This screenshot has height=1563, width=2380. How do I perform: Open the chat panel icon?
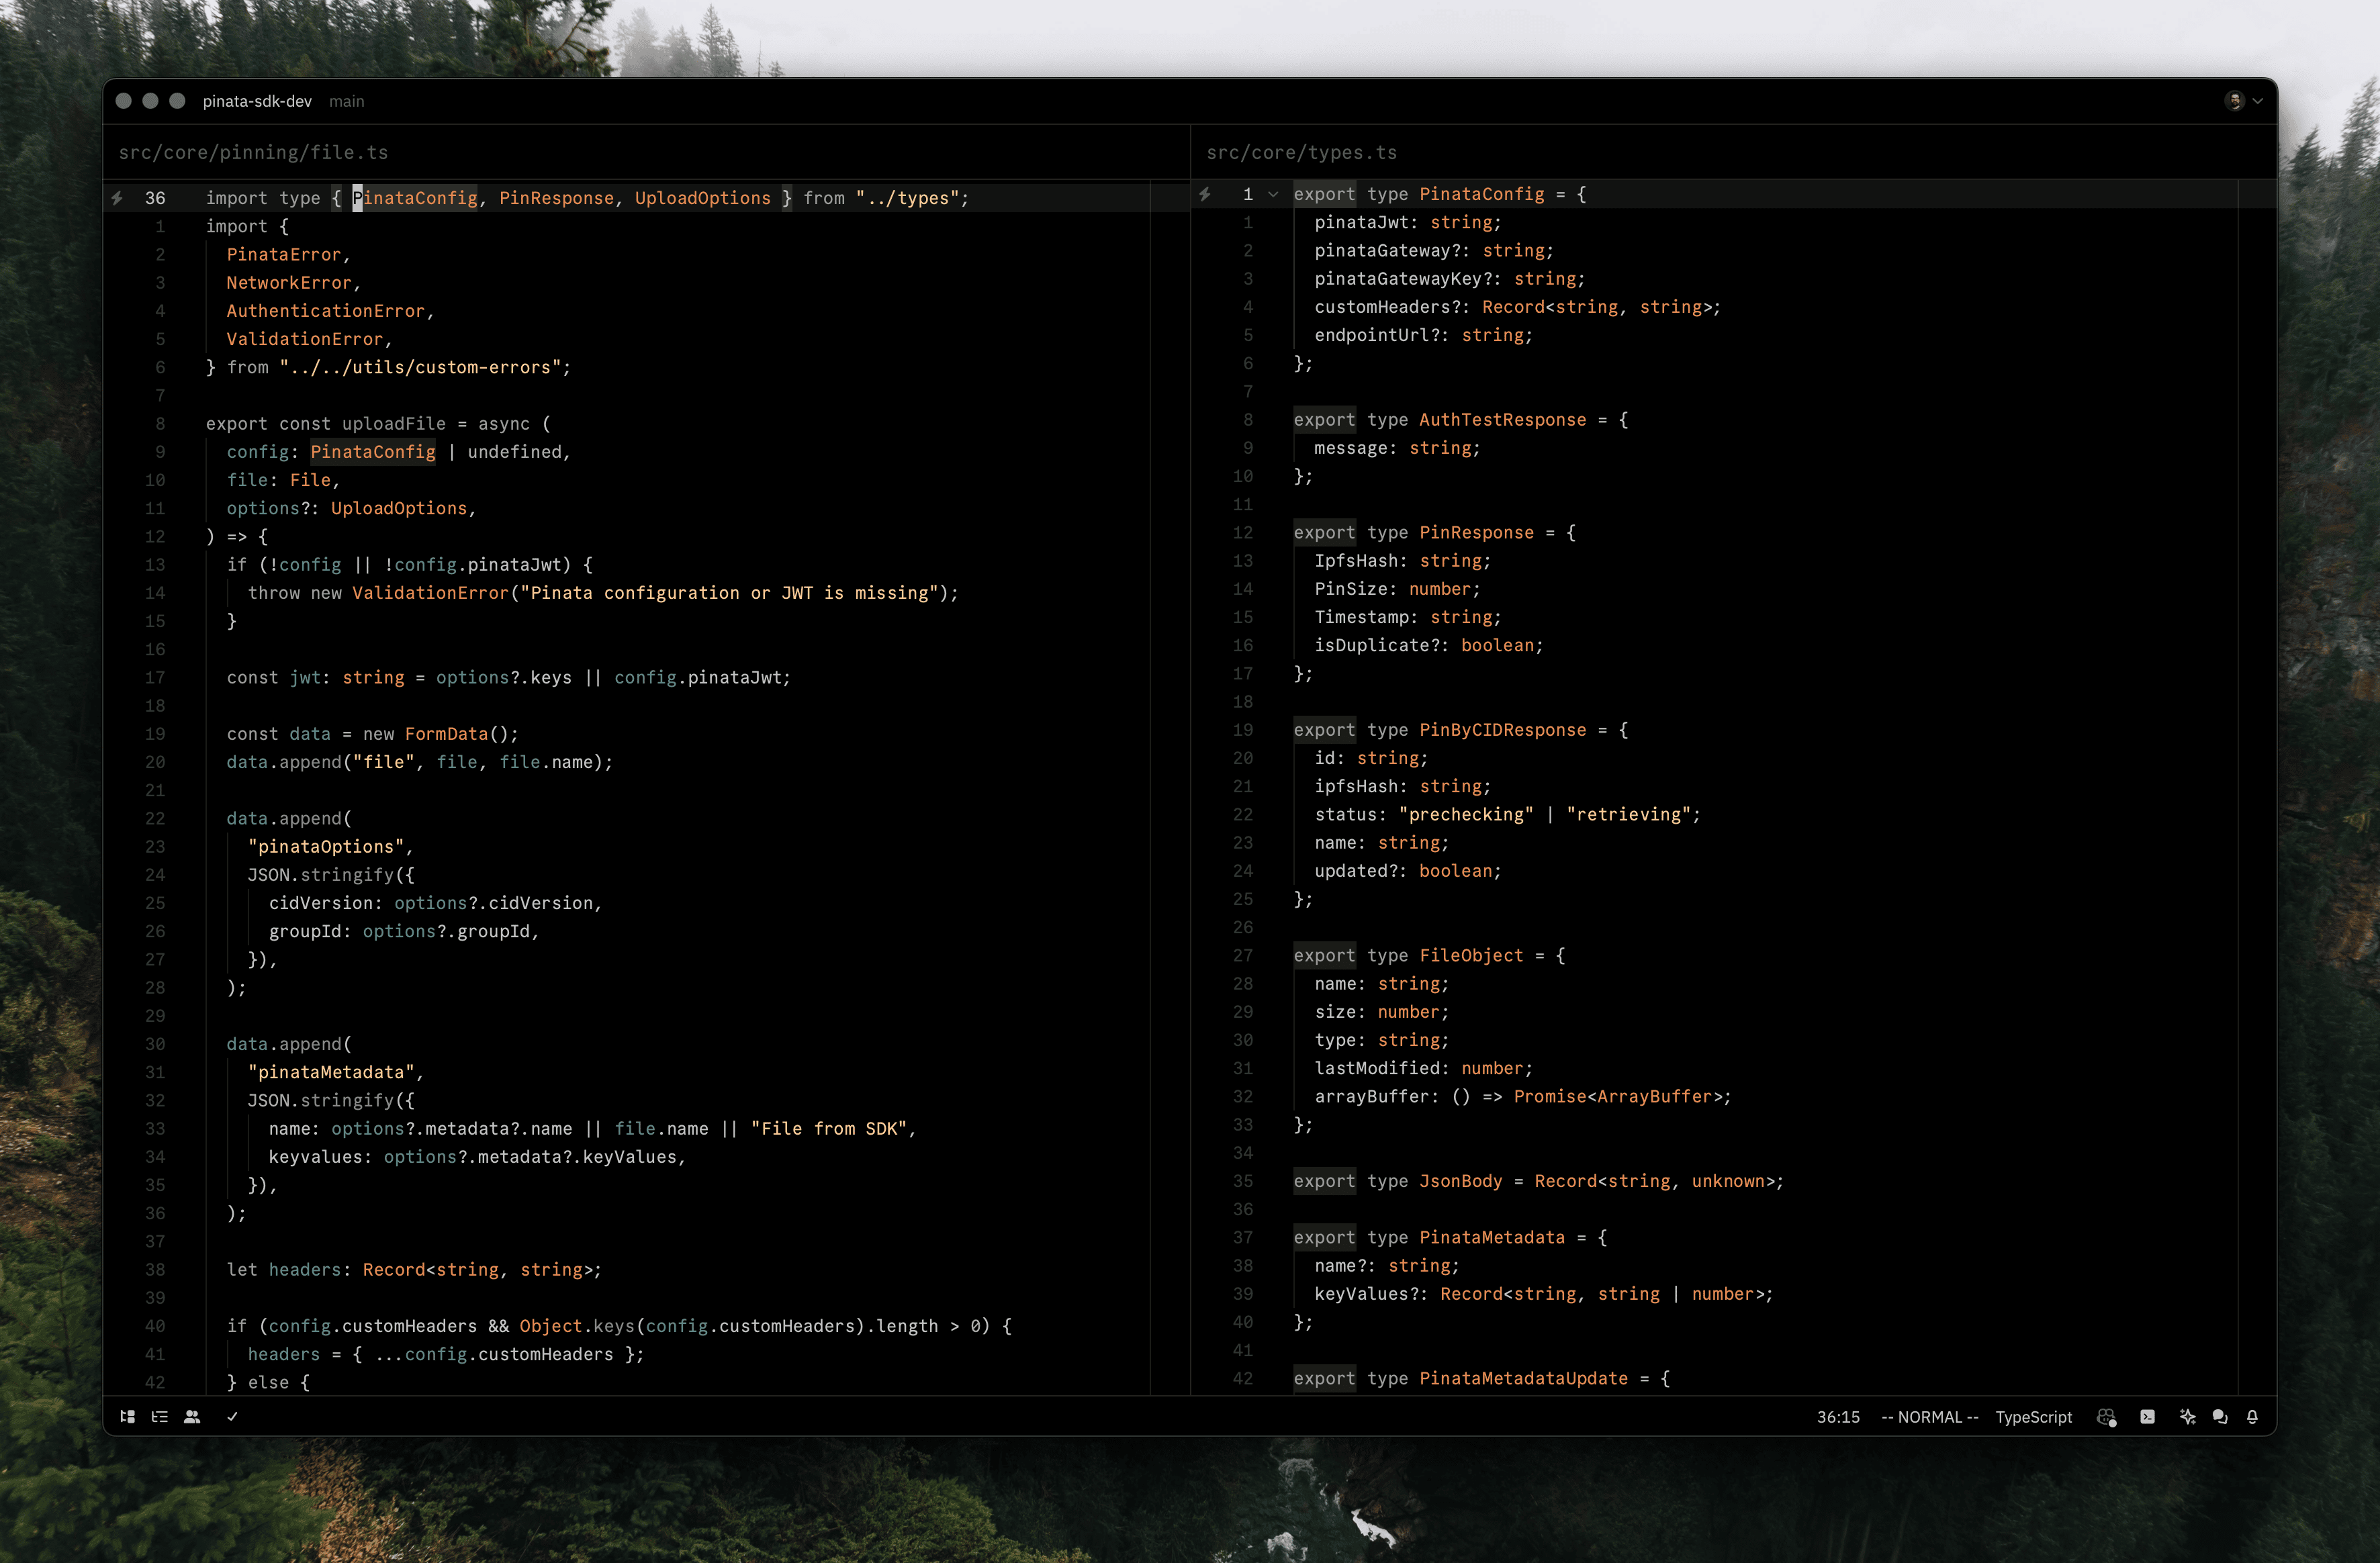pos(2219,1416)
